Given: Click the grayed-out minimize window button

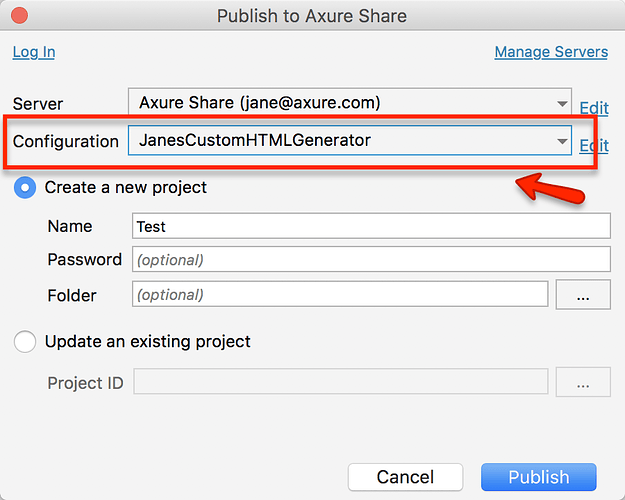Looking at the screenshot, I should (x=40, y=16).
